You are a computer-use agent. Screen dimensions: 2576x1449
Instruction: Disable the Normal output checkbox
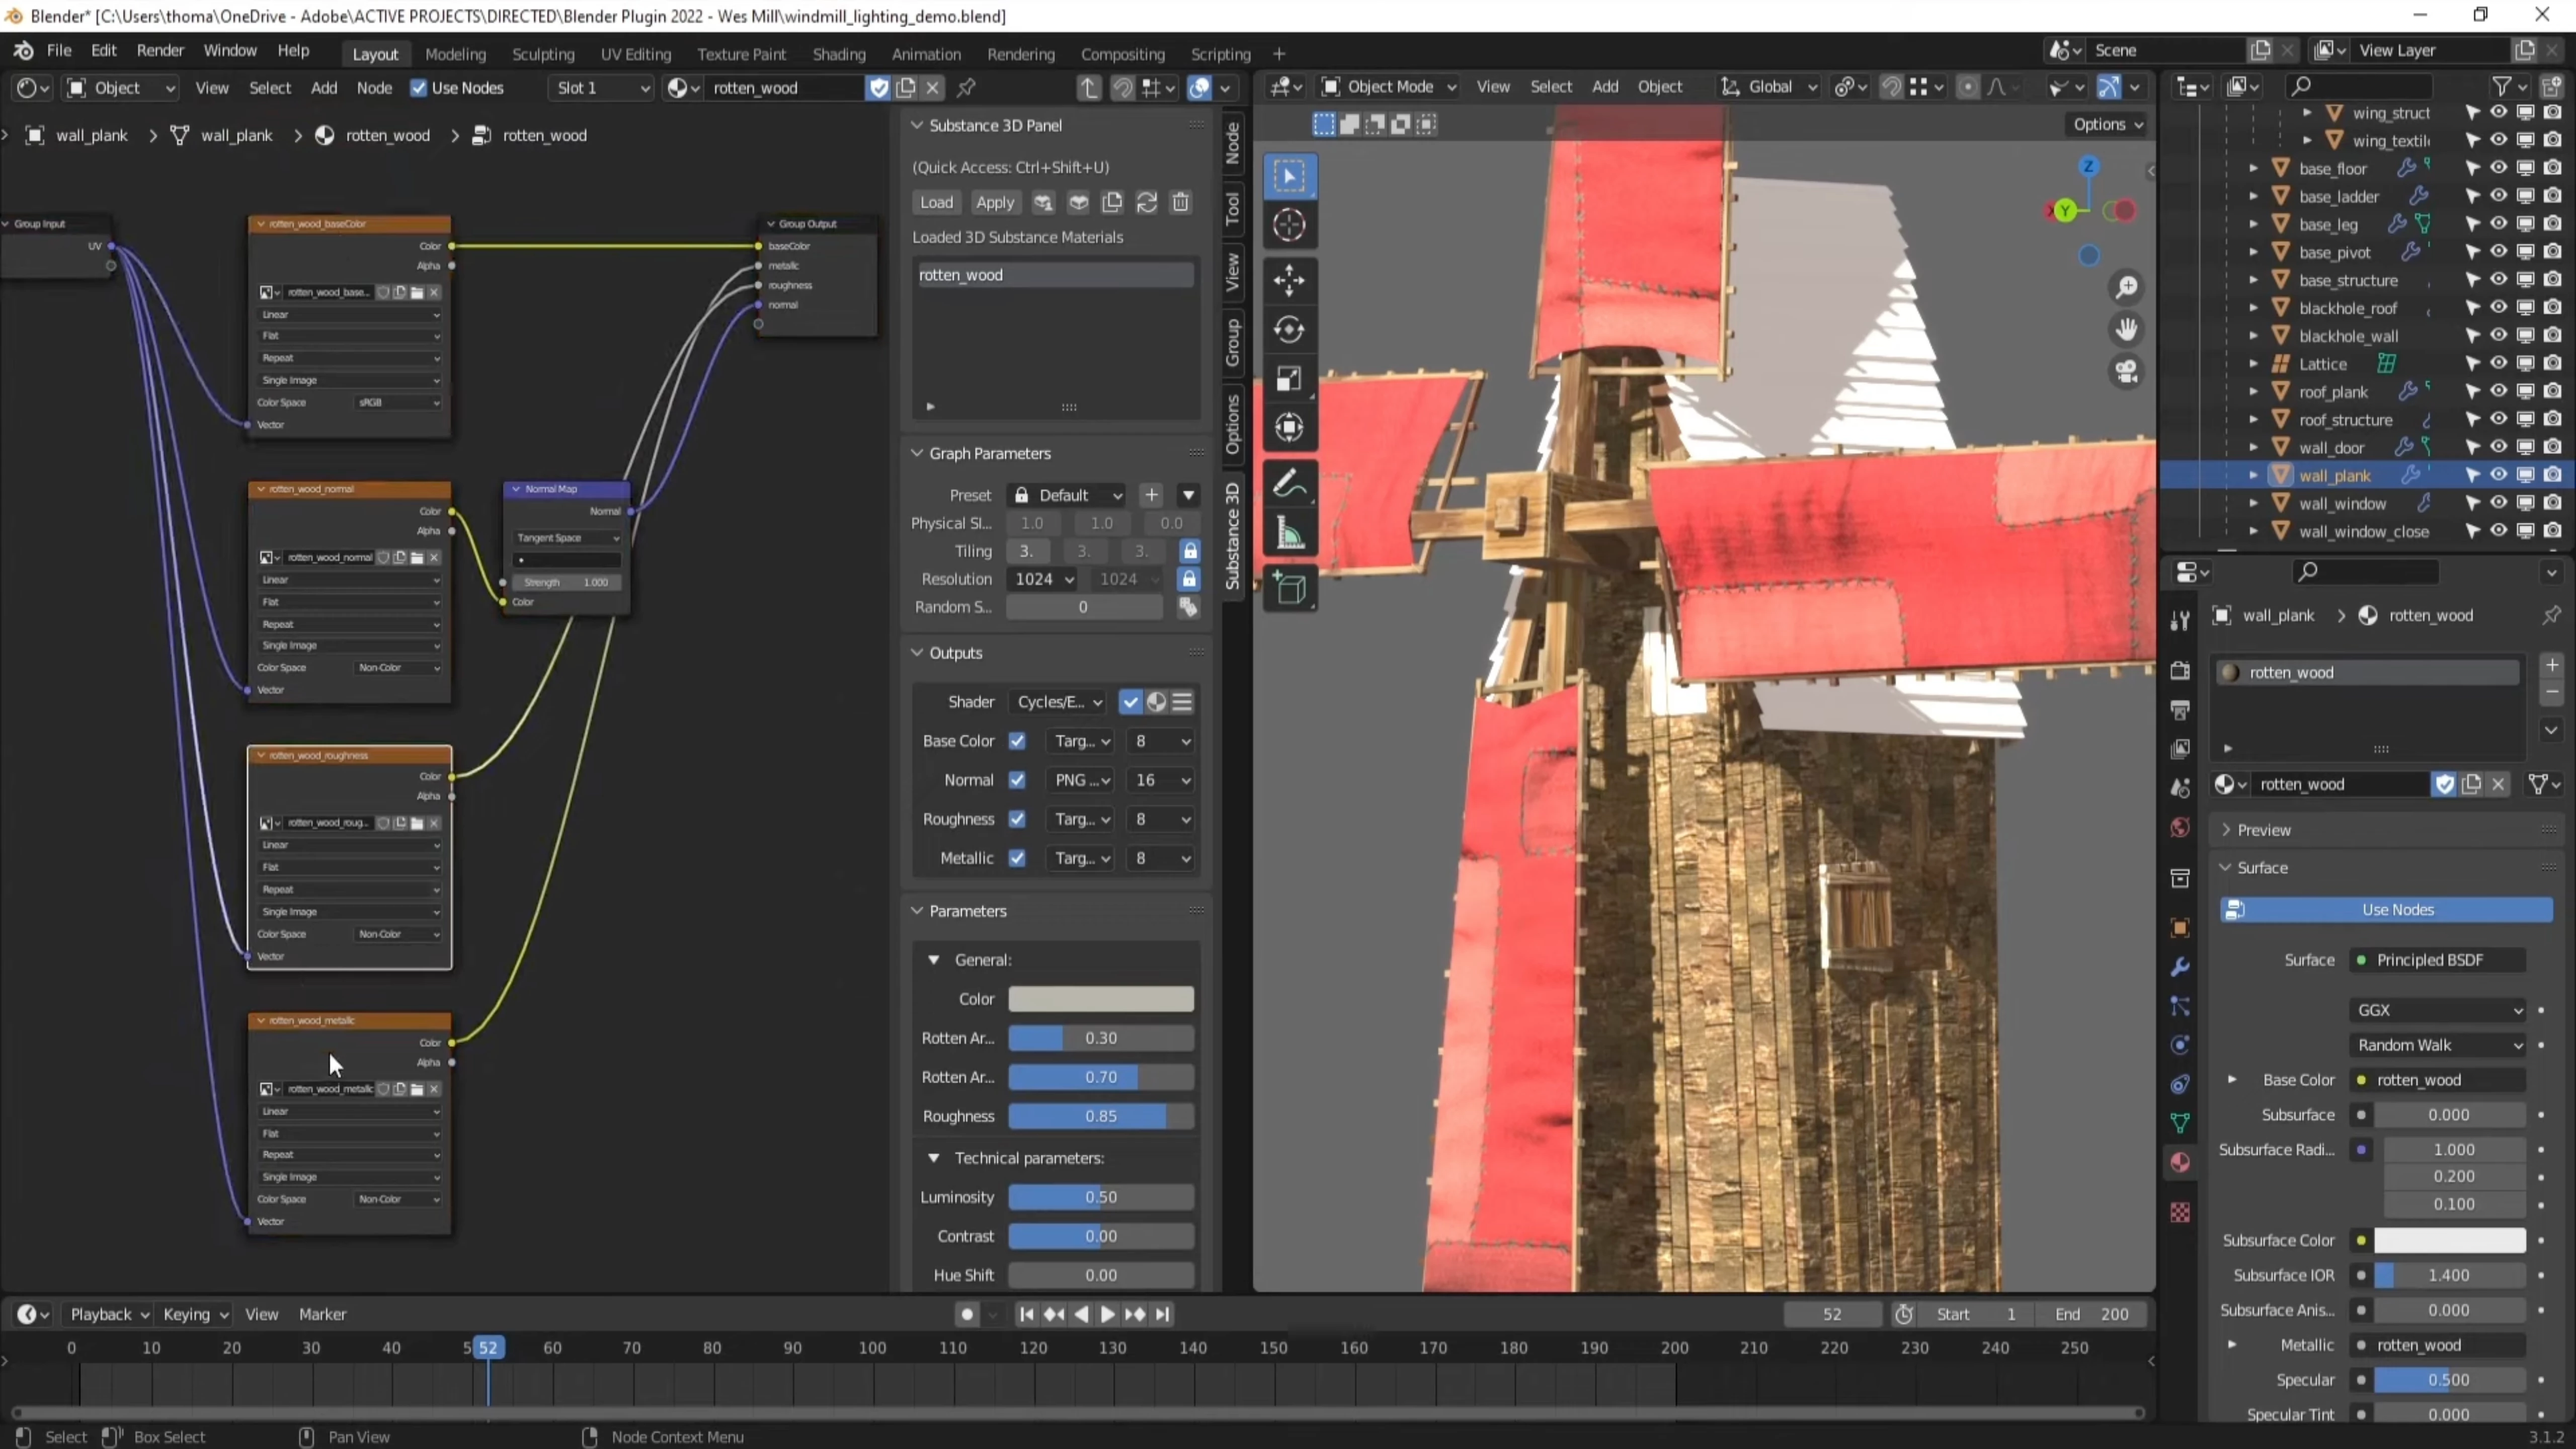[1017, 780]
